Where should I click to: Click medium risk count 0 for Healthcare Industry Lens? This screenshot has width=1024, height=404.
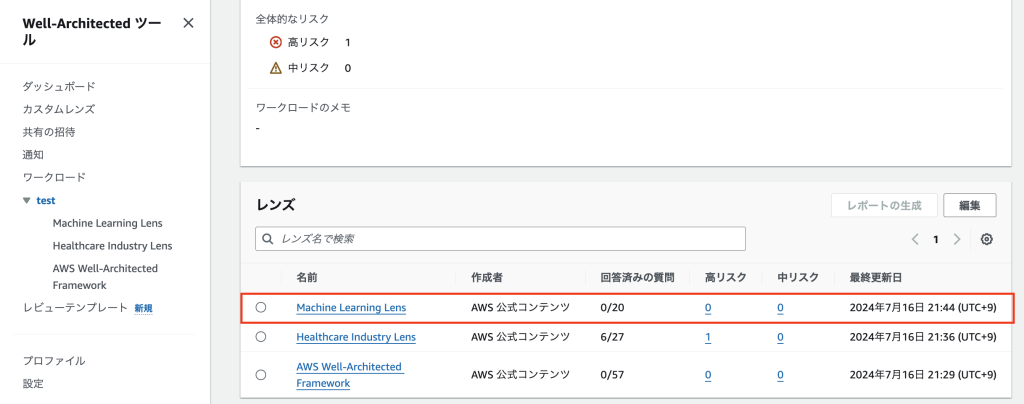[x=780, y=337]
